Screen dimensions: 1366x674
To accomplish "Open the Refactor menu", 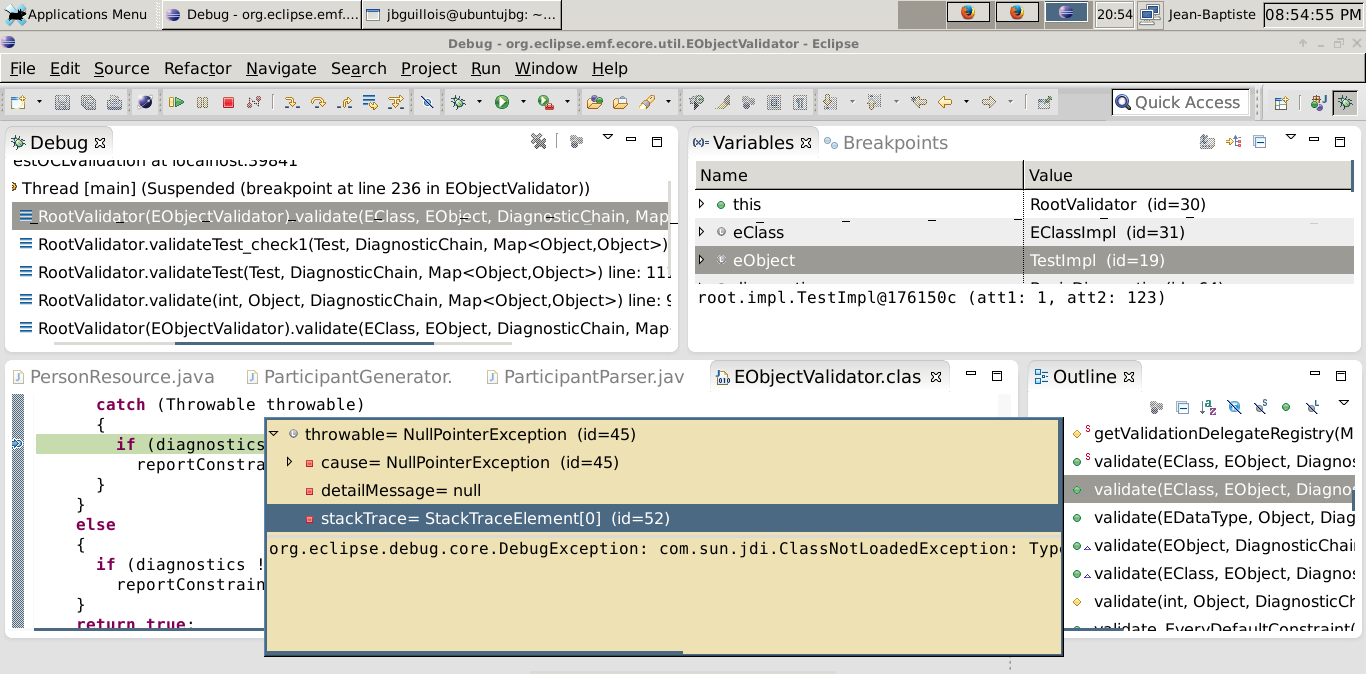I will coord(197,68).
